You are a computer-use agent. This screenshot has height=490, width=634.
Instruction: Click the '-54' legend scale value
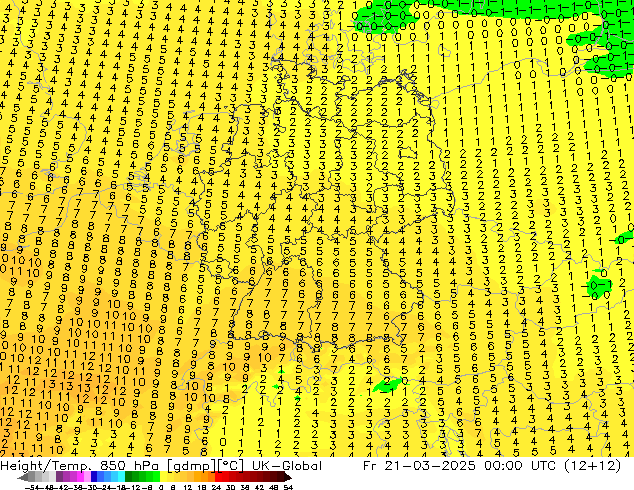click(x=32, y=487)
